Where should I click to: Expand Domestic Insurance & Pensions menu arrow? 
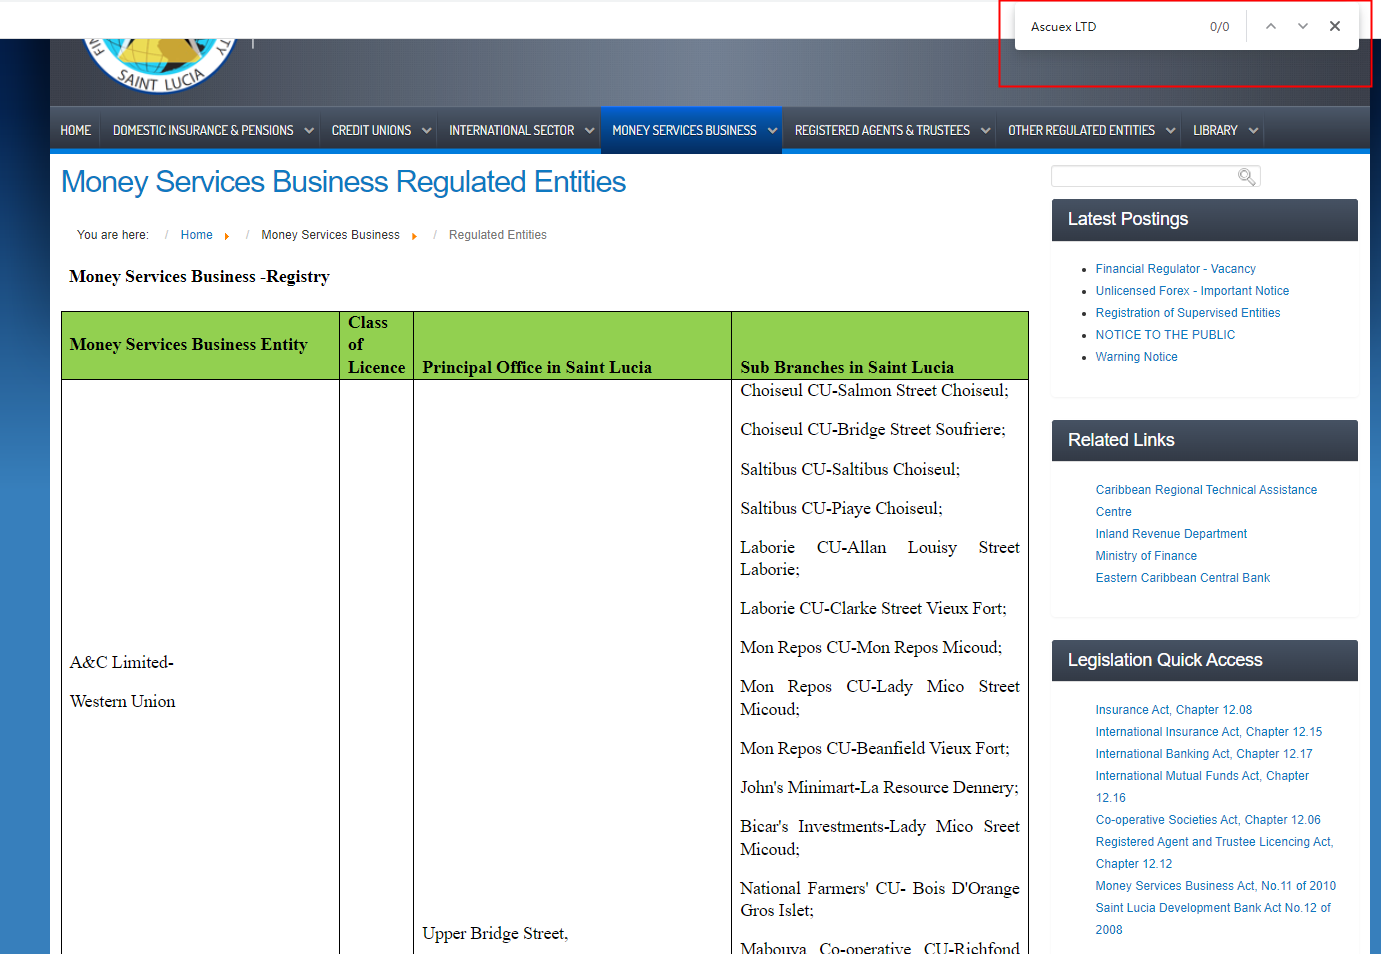(309, 131)
